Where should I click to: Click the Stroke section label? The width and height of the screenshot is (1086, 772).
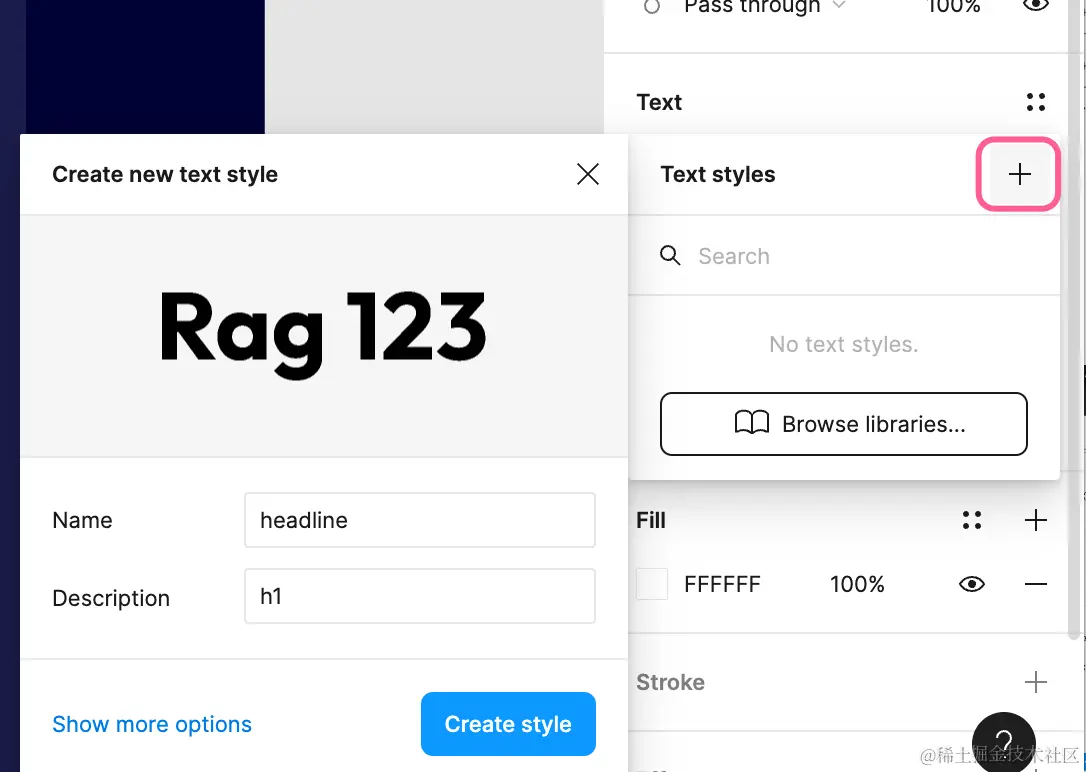(670, 682)
